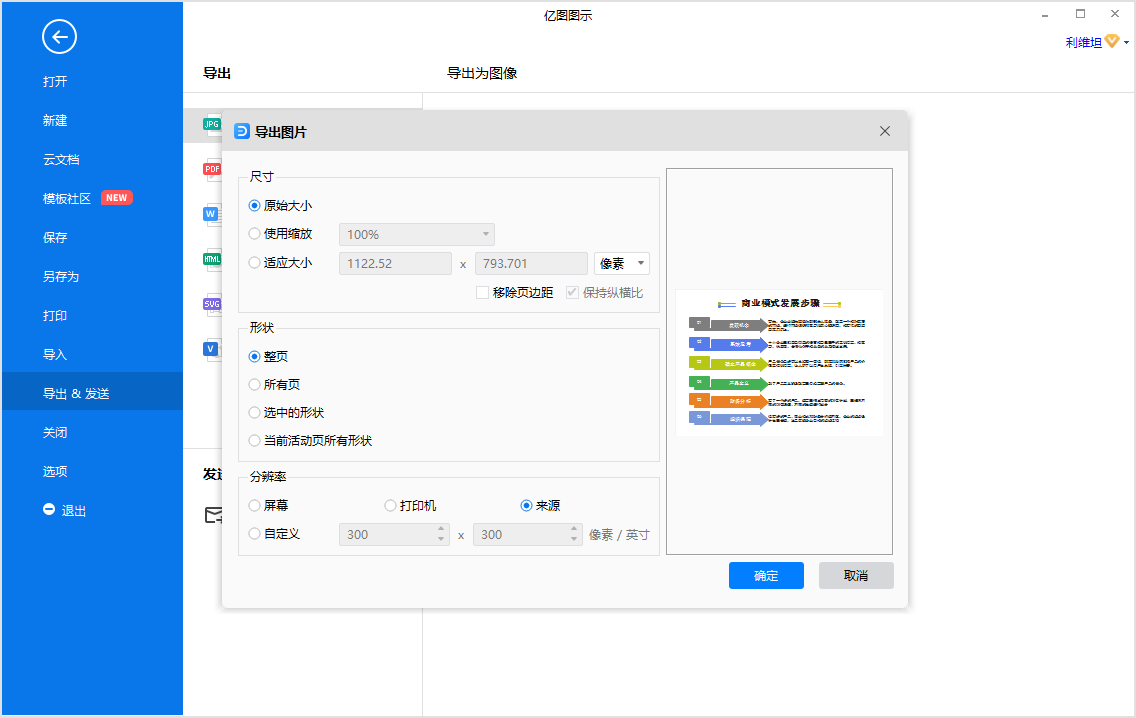The width and height of the screenshot is (1136, 718).
Task: Click the back arrow circle icon
Action: (x=59, y=37)
